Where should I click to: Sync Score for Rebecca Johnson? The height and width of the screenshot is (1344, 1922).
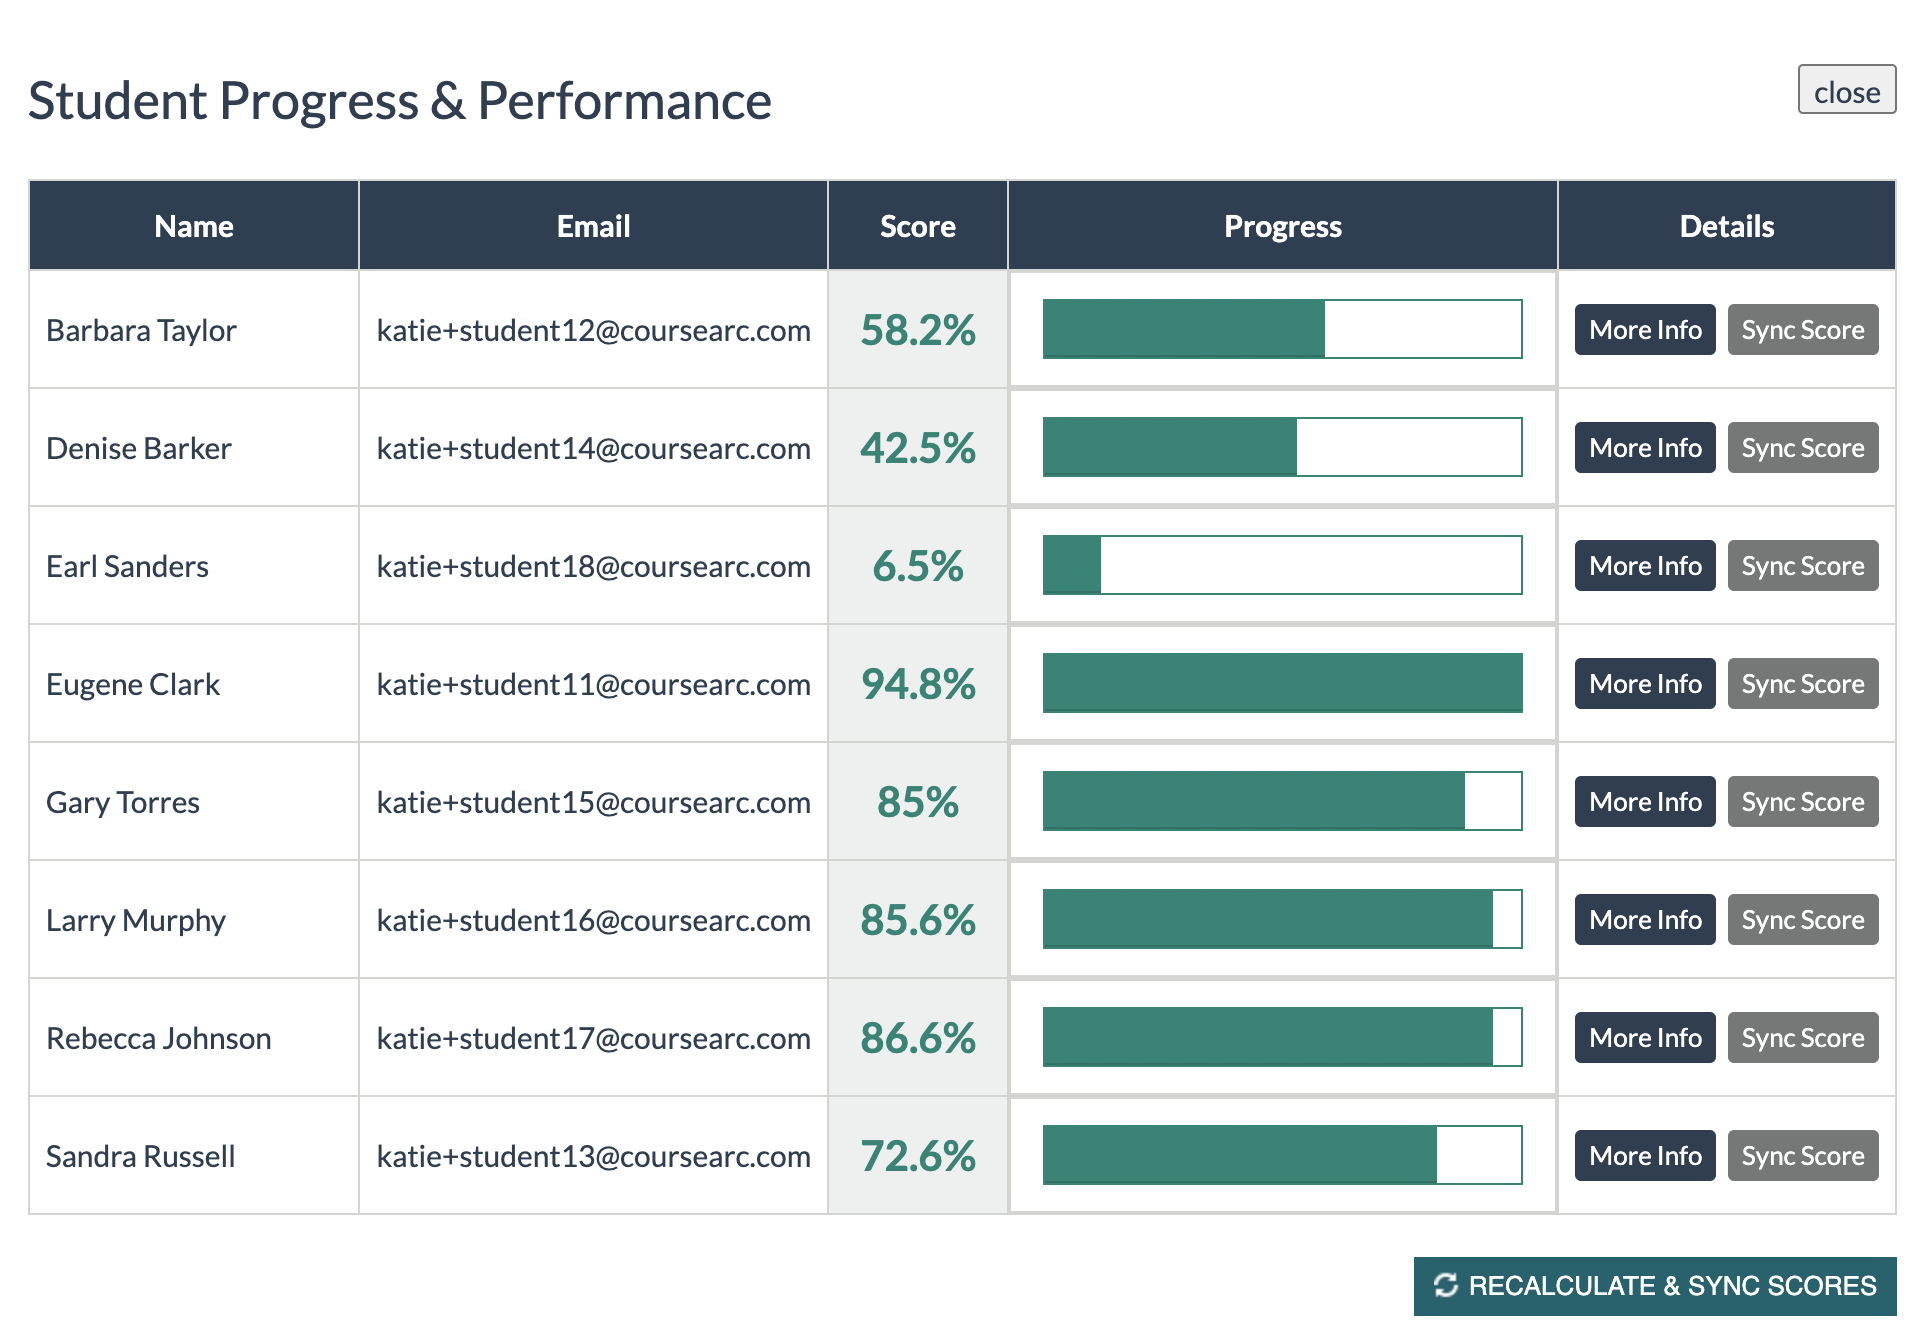1802,1037
